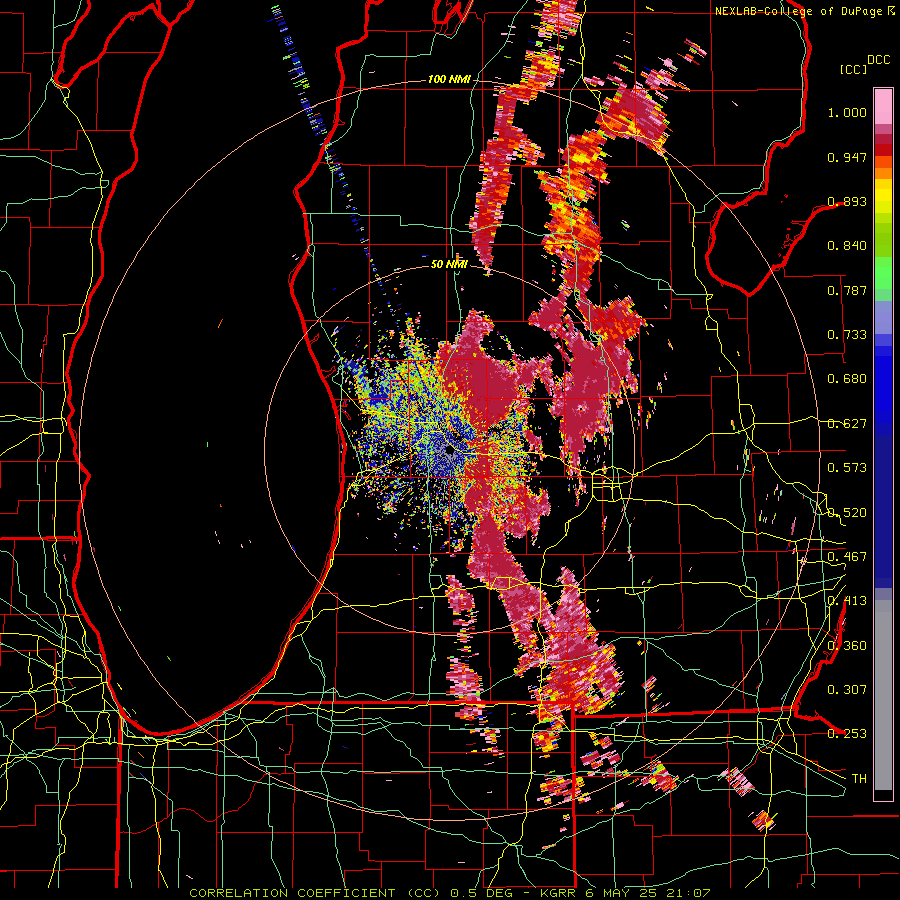Click the [CC] units label
The height and width of the screenshot is (900, 900).
[x=854, y=69]
